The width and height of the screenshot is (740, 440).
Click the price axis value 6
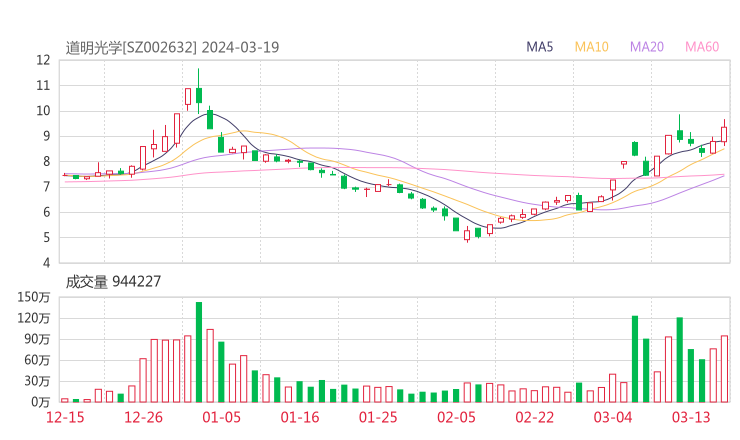pos(46,212)
